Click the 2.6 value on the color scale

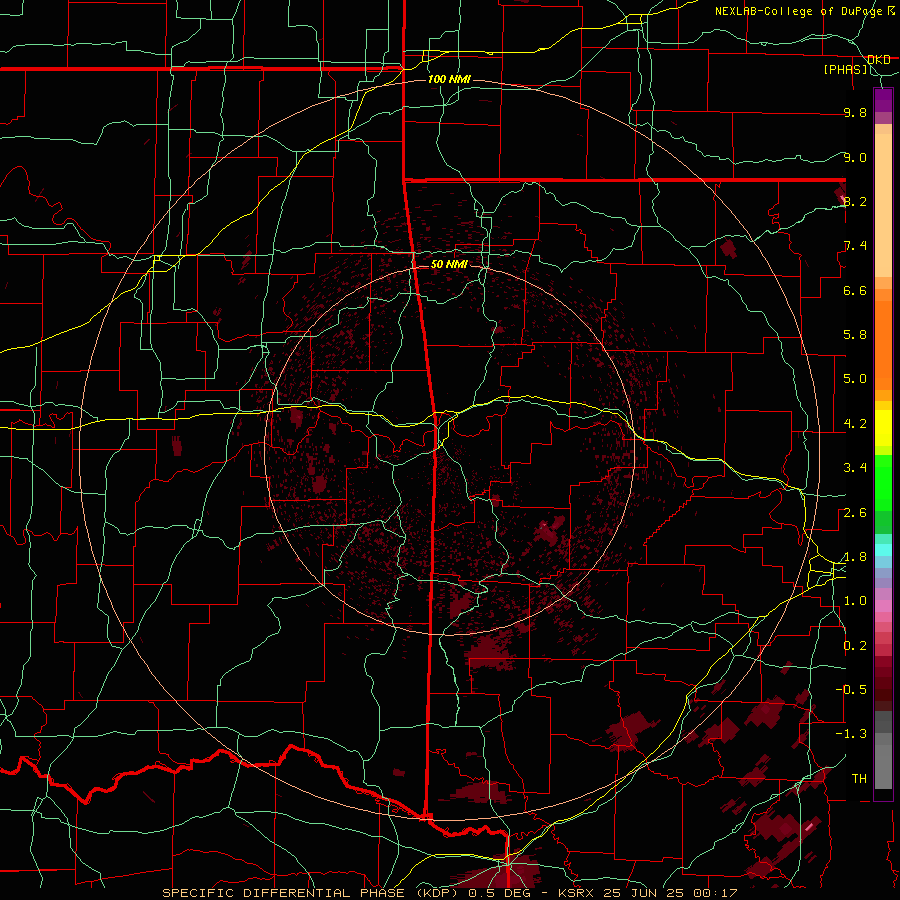pyautogui.click(x=855, y=513)
